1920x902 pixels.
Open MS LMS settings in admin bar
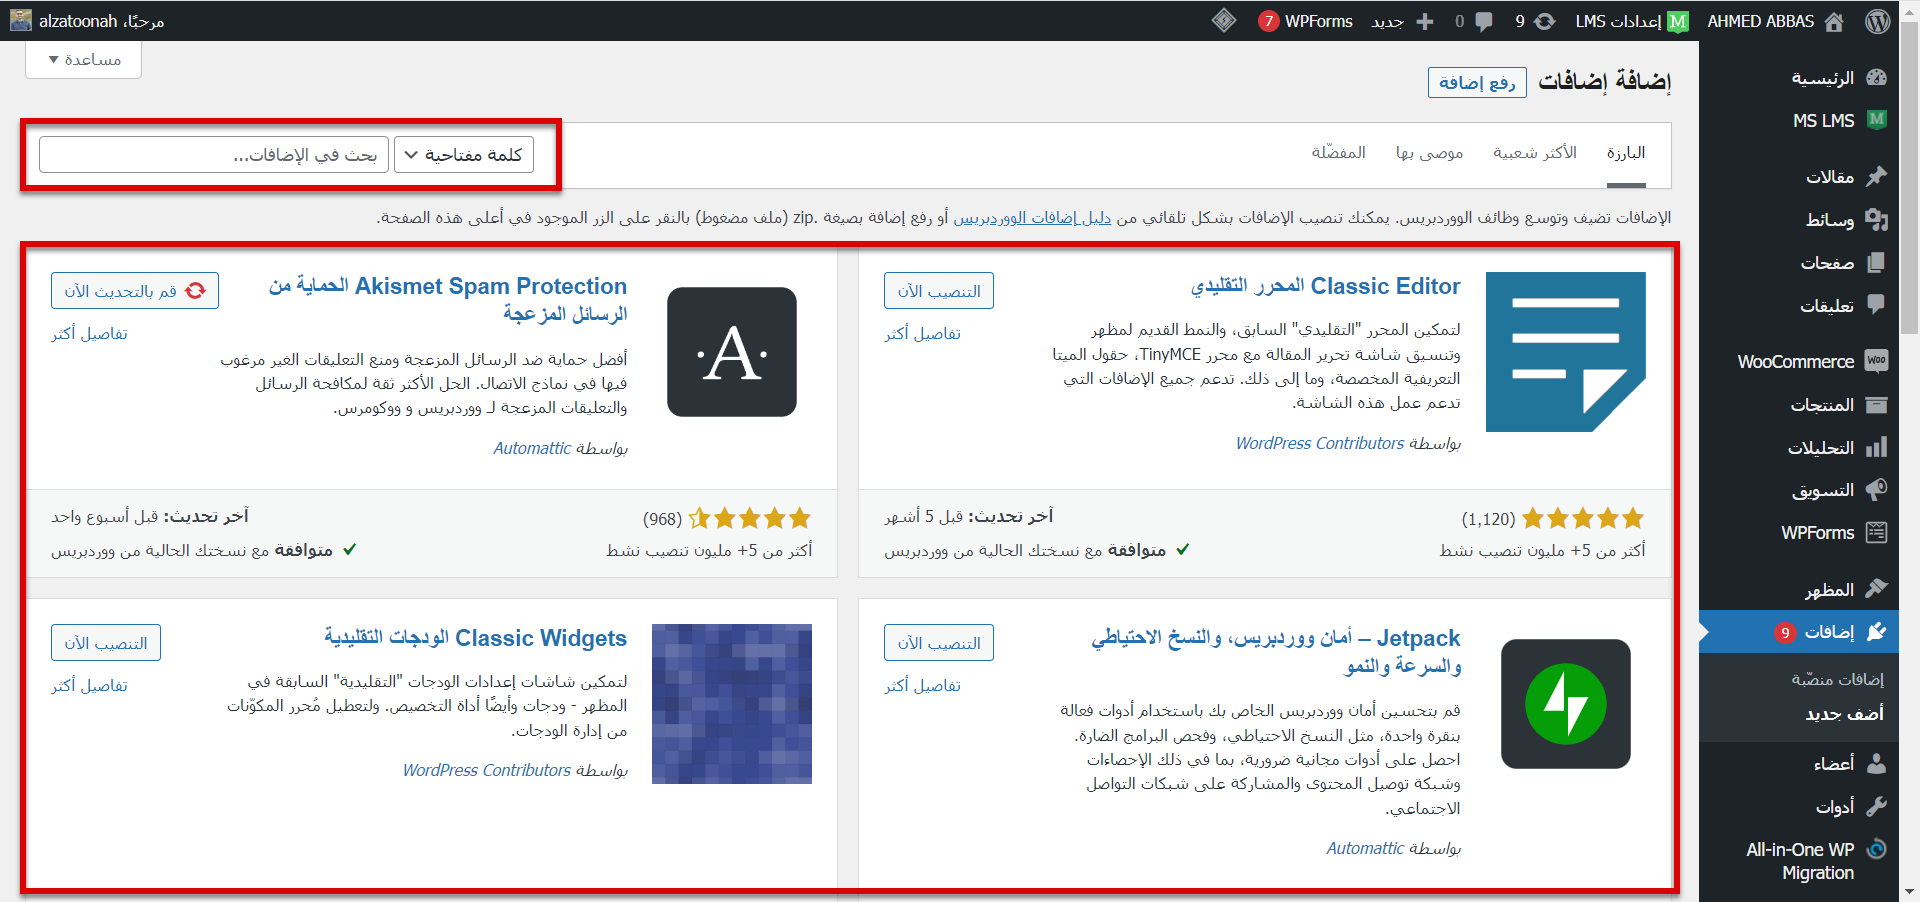click(x=1631, y=21)
